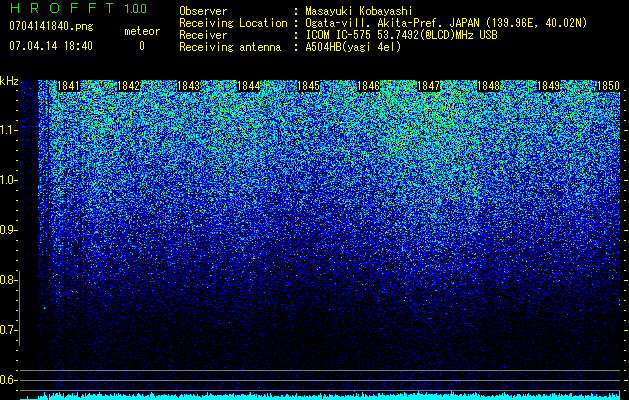Click the 1849 time marker
Screen dimensions: 629x400
pos(549,86)
